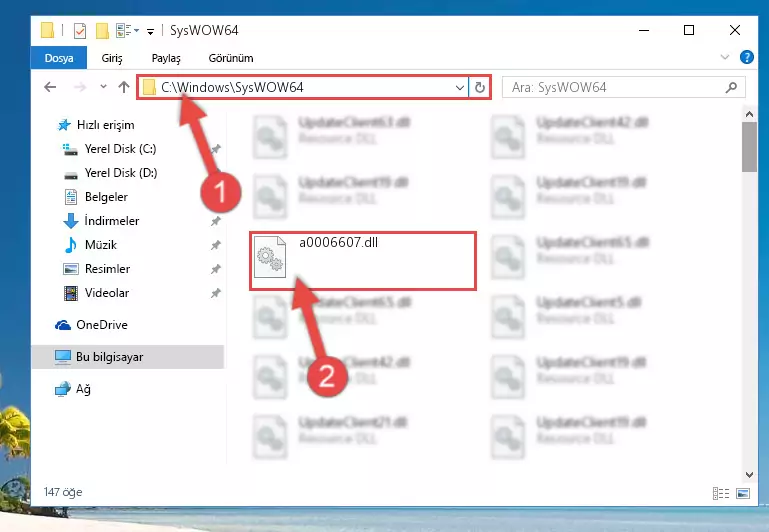Image resolution: width=769 pixels, height=532 pixels.
Task: Click the folder icon in the address bar
Action: pos(149,87)
